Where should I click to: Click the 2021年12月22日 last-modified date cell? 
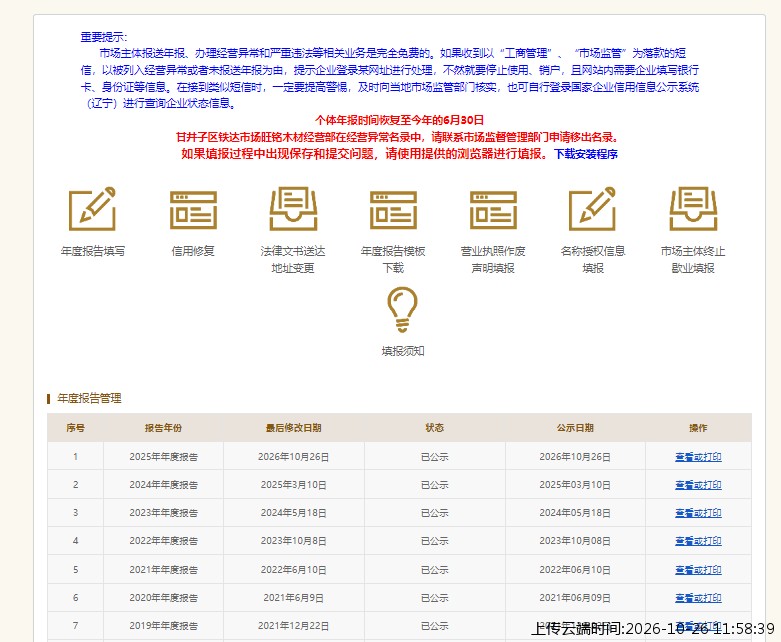pyautogui.click(x=293, y=626)
